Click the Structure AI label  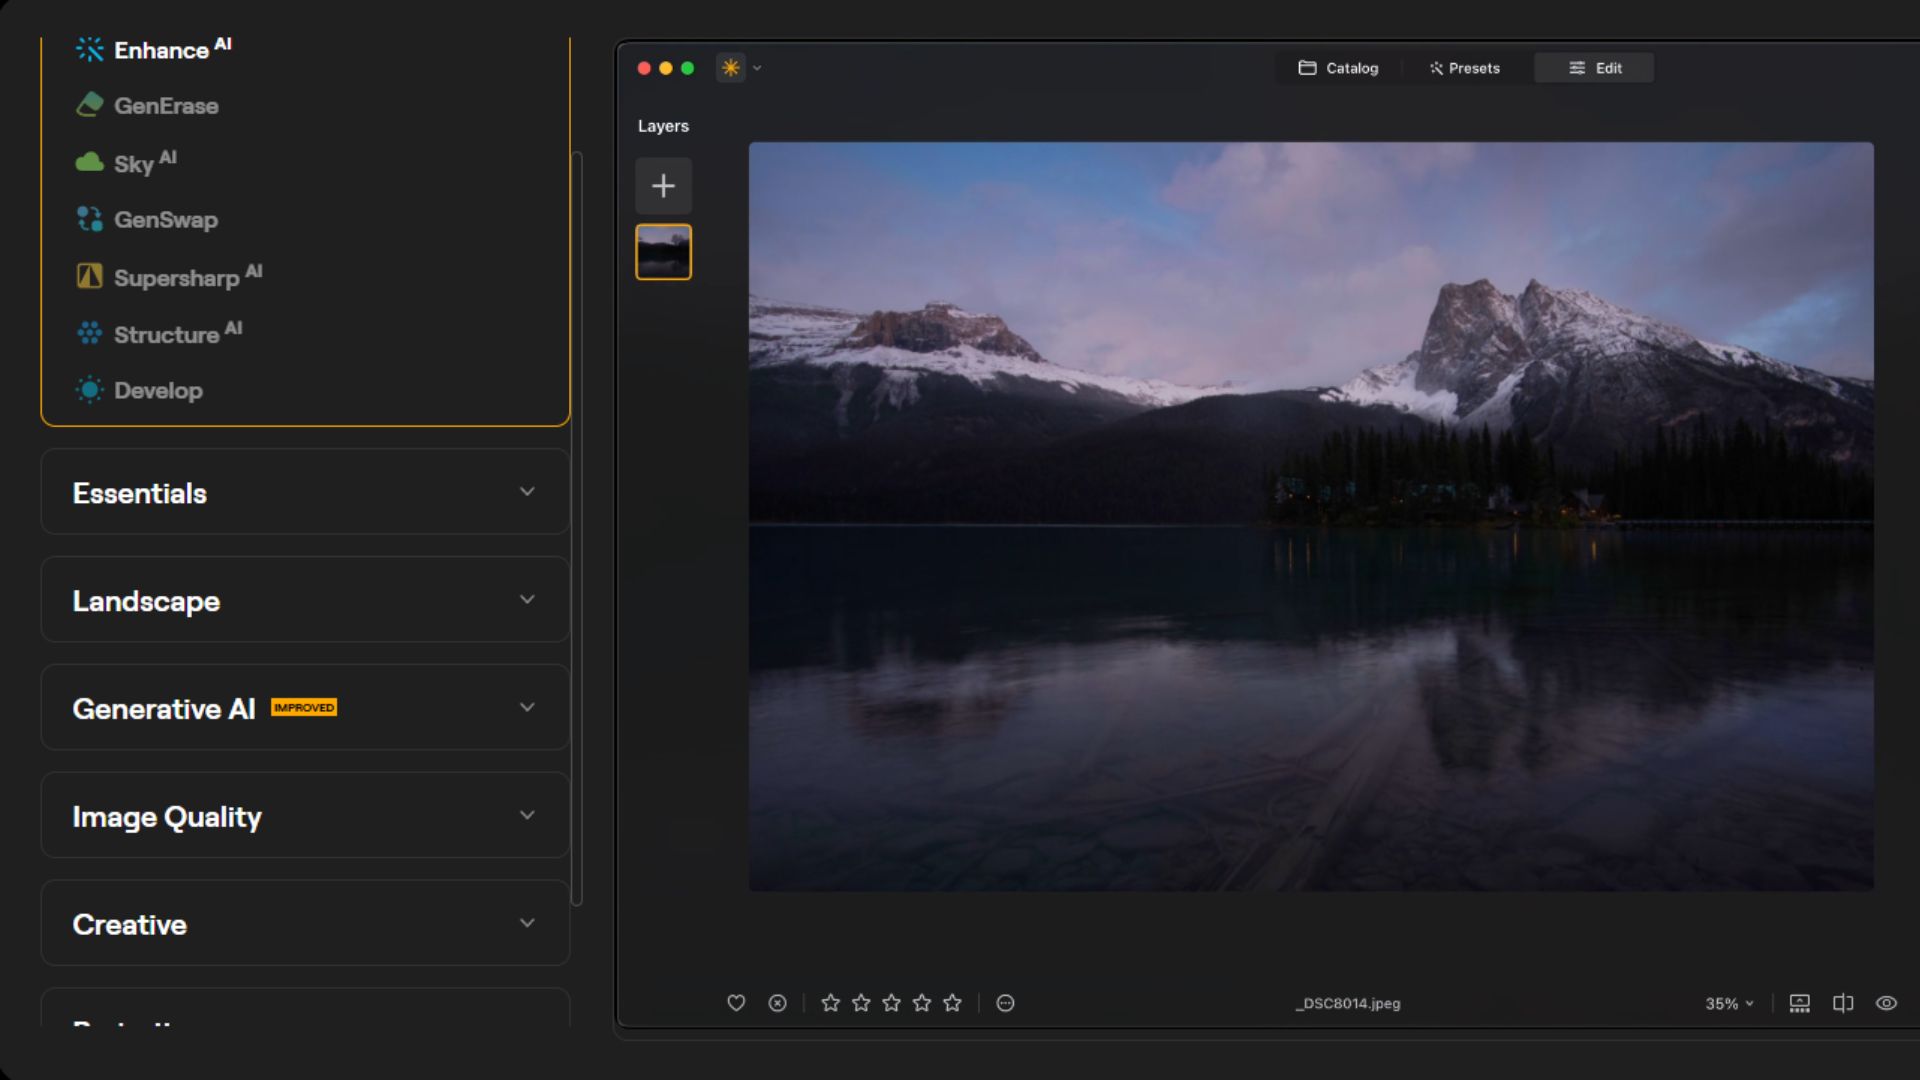pyautogui.click(x=178, y=333)
